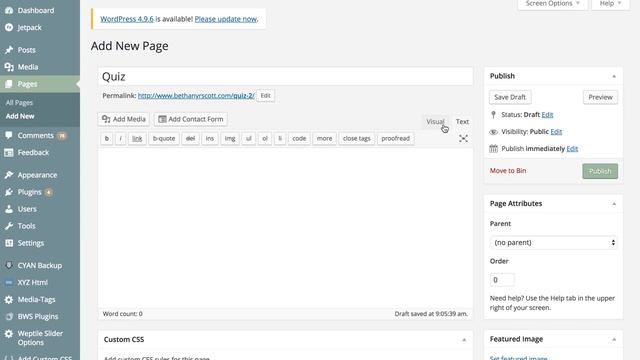Screen dimensions: 640x360
Task: Toggle distraction-free fullscreen writing icon
Action: coord(463,138)
